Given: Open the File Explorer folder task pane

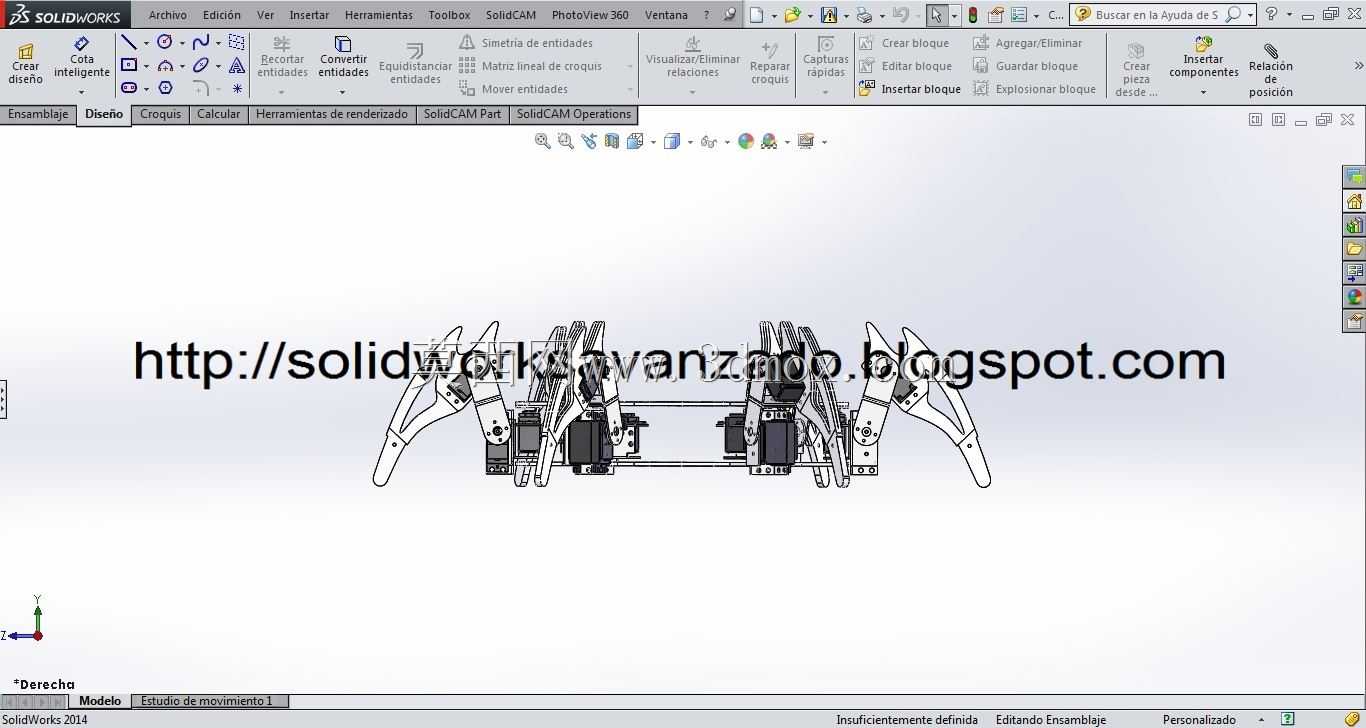Looking at the screenshot, I should pyautogui.click(x=1355, y=249).
